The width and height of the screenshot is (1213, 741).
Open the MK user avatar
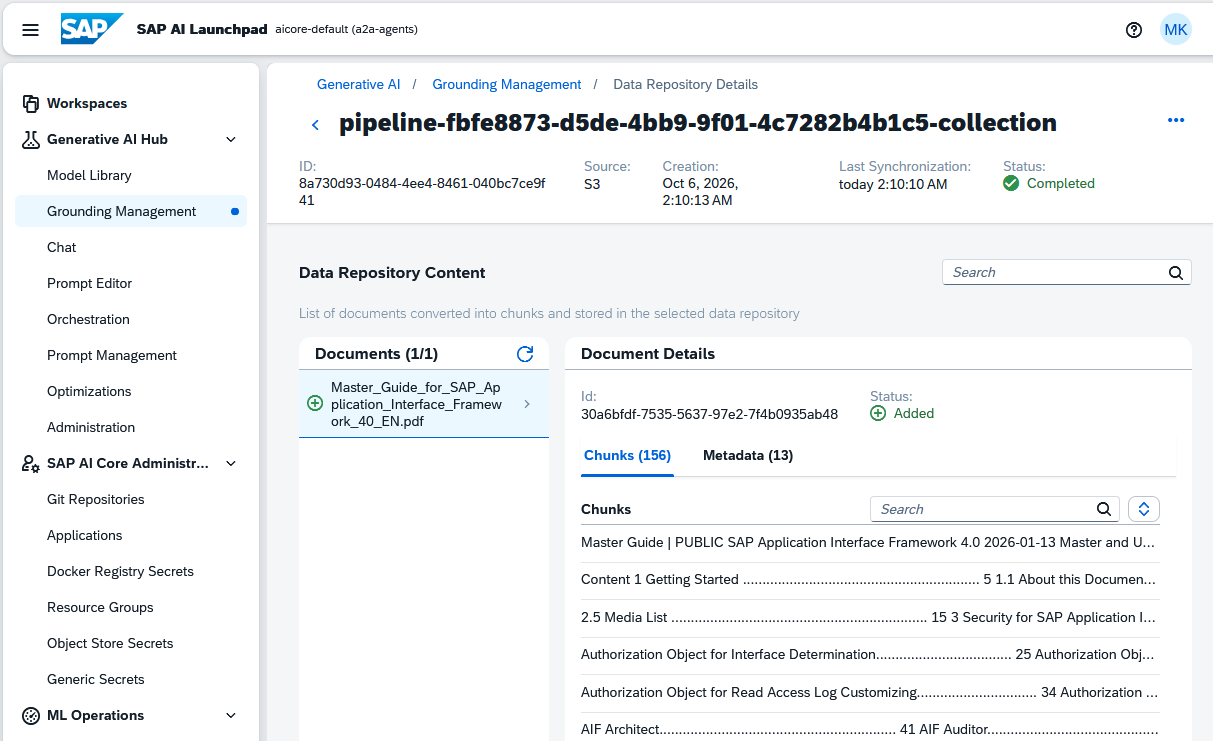pos(1176,30)
